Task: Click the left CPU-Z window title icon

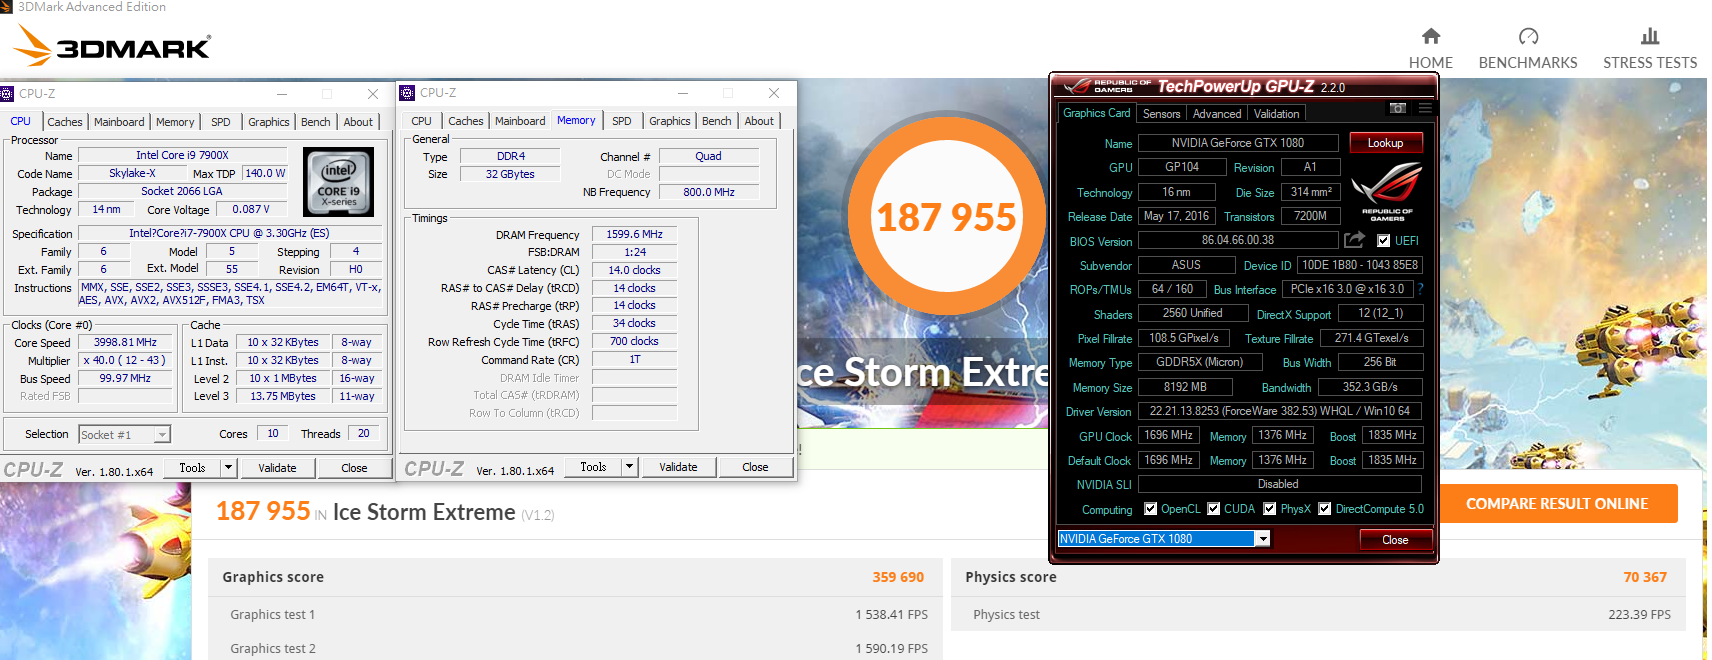Action: click(7, 94)
